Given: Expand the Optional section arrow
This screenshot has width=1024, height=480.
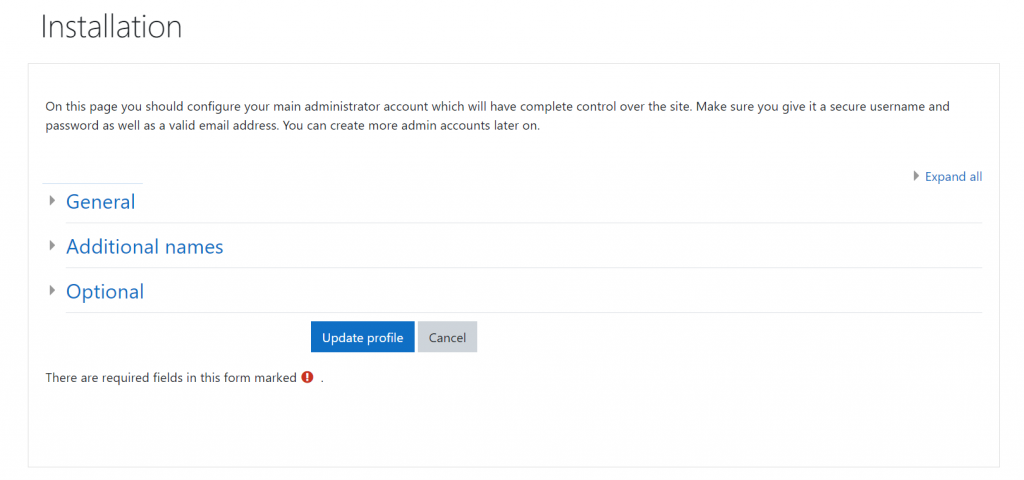Looking at the screenshot, I should (x=52, y=291).
